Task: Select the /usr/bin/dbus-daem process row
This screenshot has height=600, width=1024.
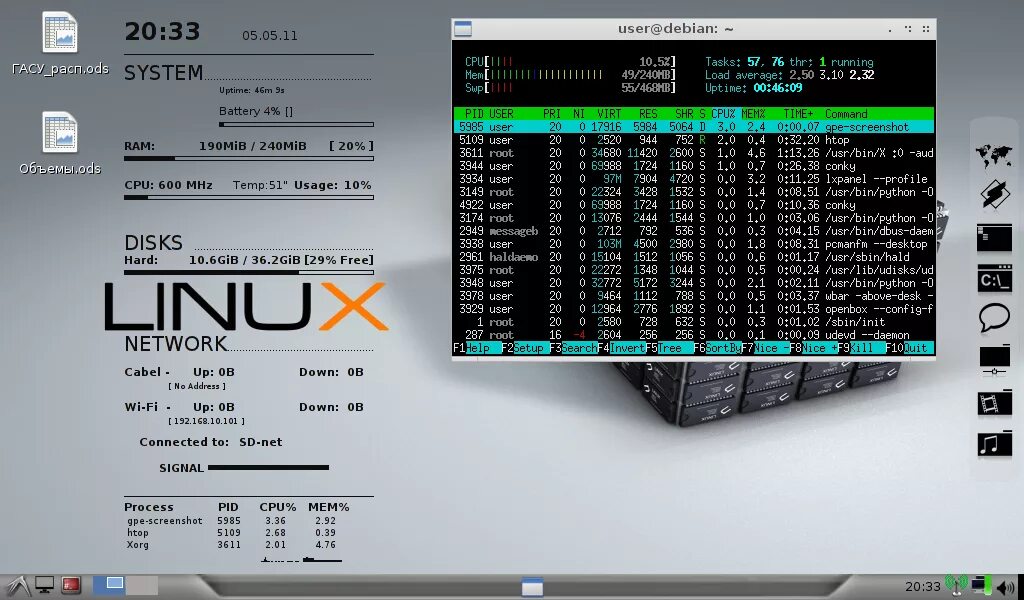Action: click(694, 230)
